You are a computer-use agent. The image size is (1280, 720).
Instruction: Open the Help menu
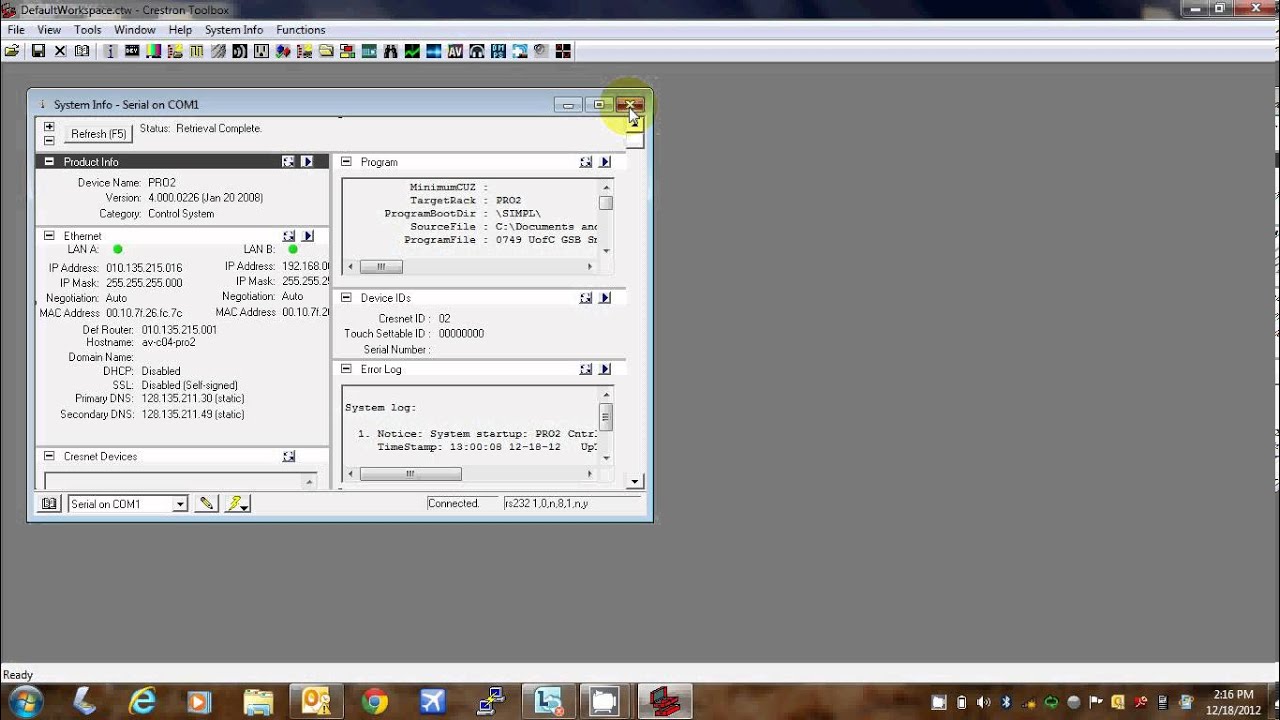click(x=180, y=30)
